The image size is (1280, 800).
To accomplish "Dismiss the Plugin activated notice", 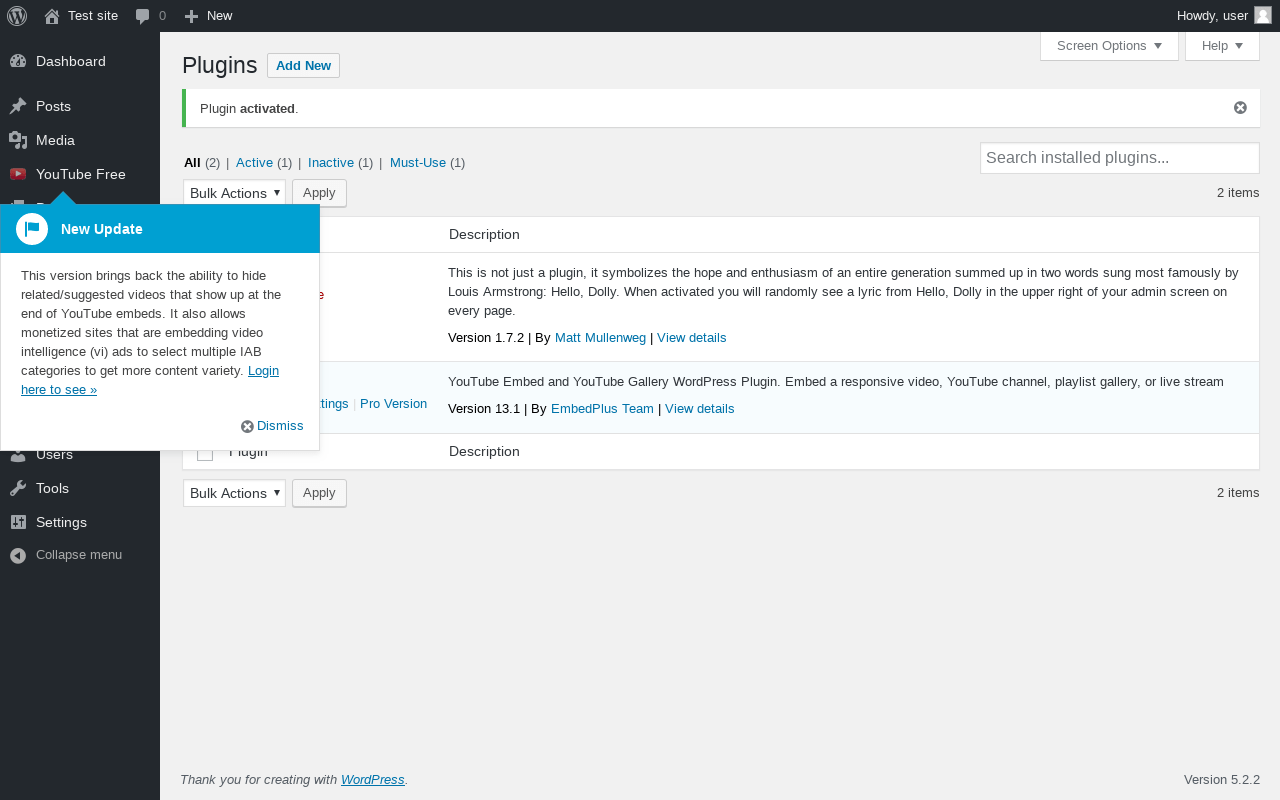I will [x=1240, y=108].
